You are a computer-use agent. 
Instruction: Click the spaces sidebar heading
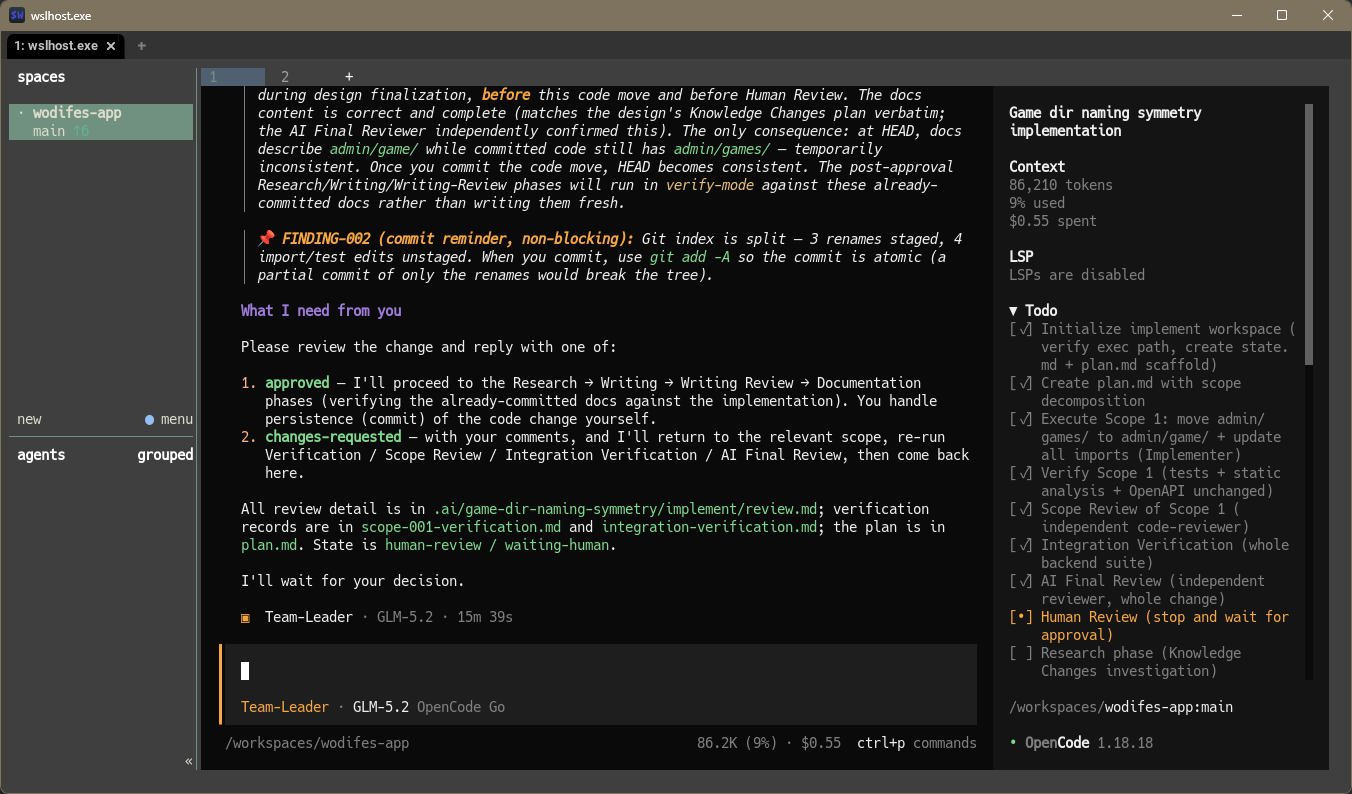pos(41,77)
